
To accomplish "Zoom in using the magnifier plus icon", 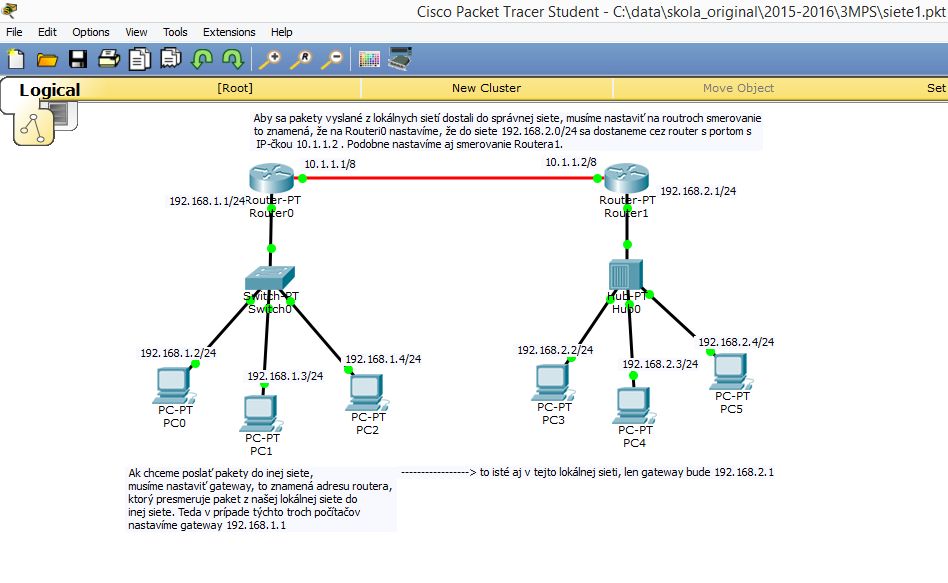I will (x=269, y=59).
